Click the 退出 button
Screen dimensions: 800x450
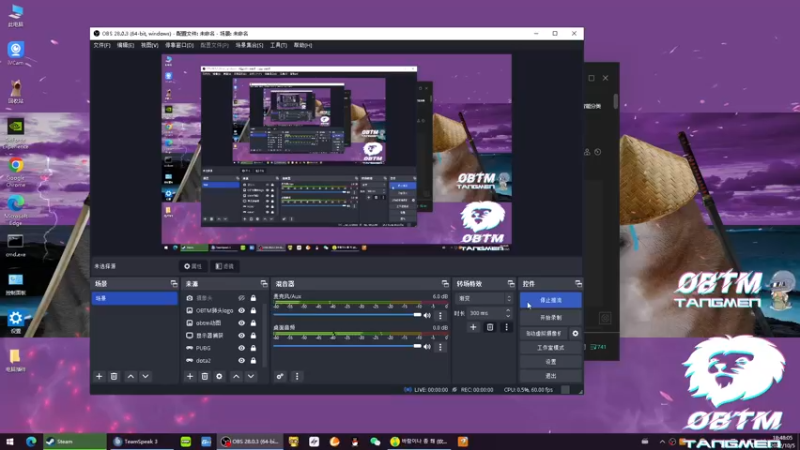[551, 376]
